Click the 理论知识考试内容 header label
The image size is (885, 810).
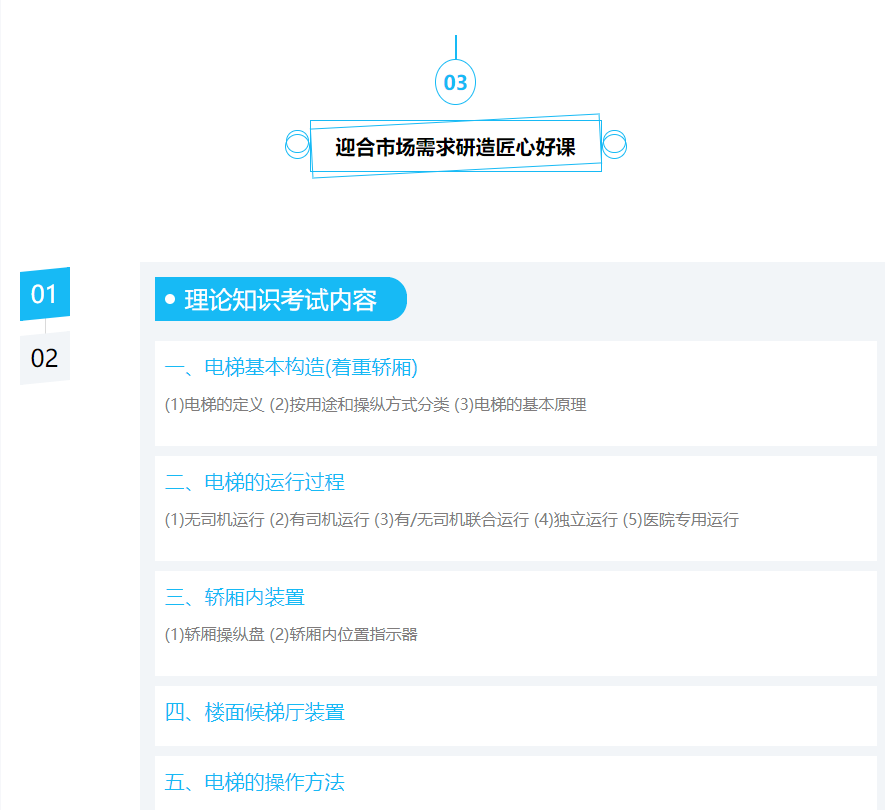click(x=280, y=300)
